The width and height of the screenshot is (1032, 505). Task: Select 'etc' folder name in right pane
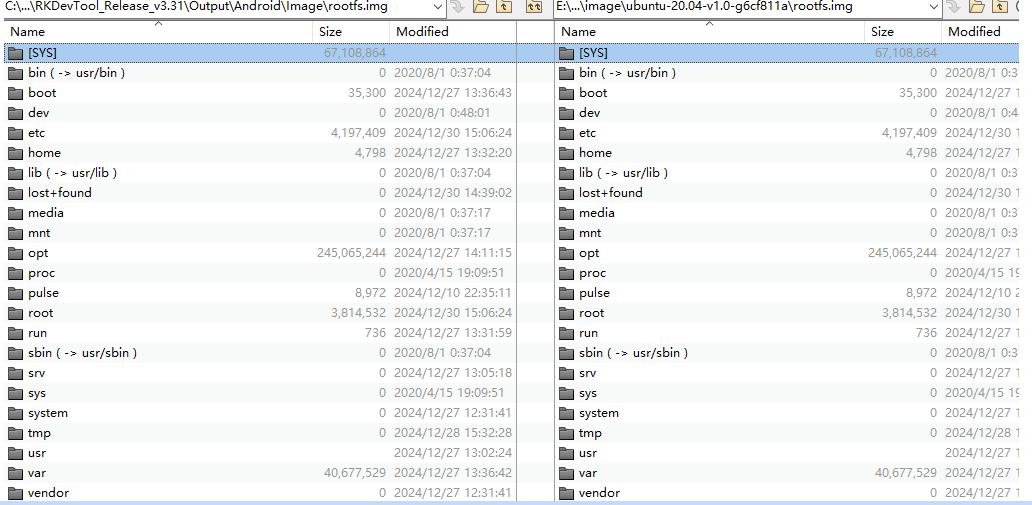pyautogui.click(x=588, y=133)
